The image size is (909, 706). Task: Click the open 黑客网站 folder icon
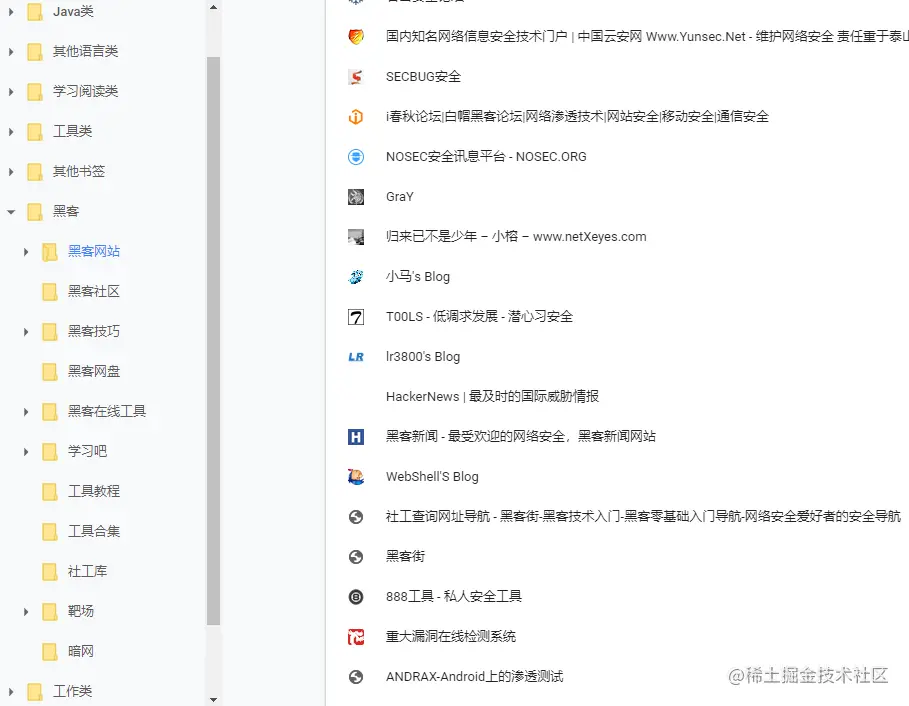pos(50,252)
